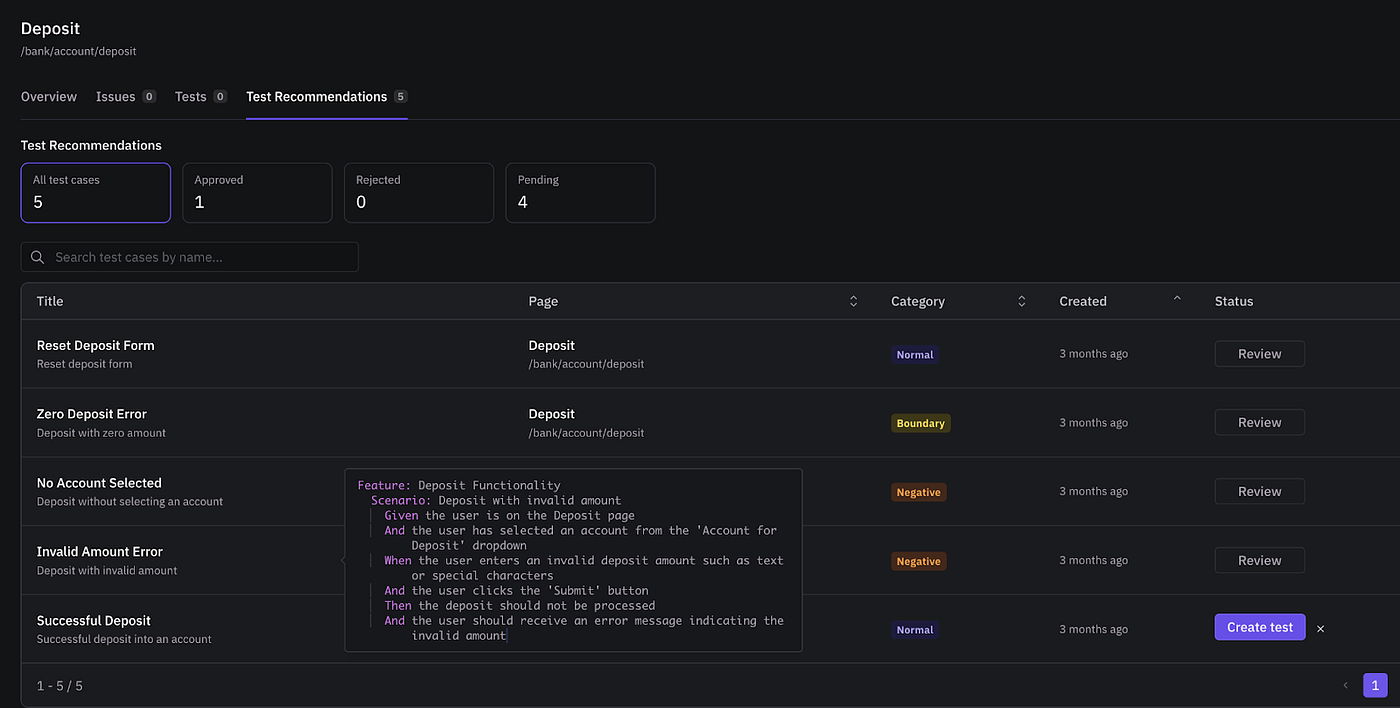Select the Test Recommendations tab

coord(327,97)
